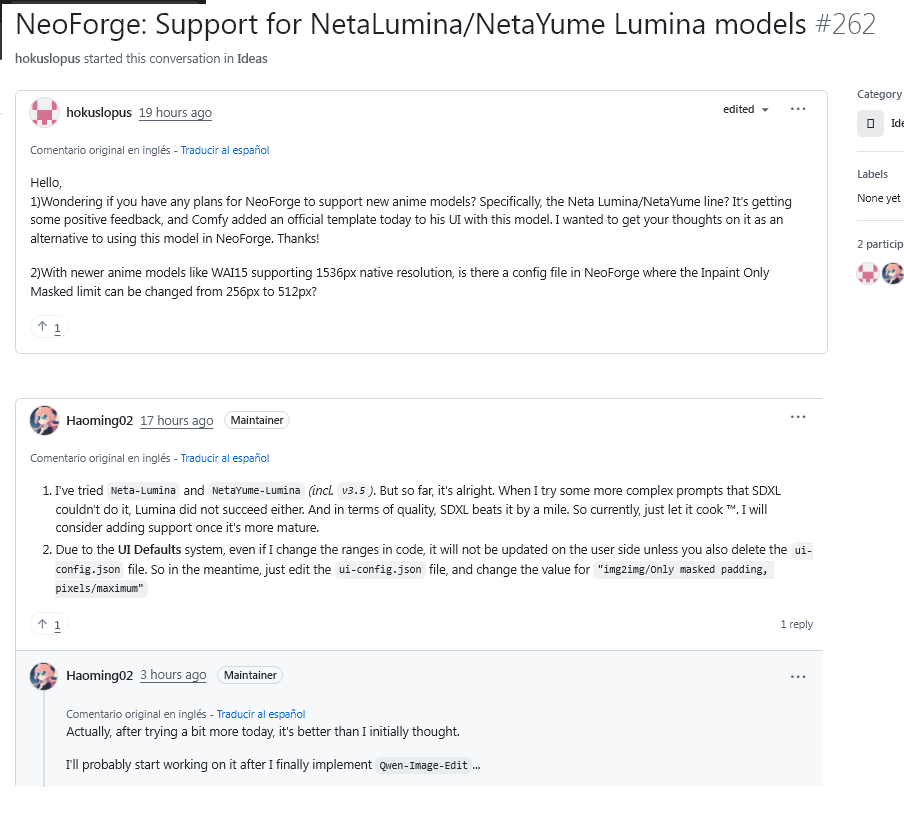Open three-dot menu on hokuslopus post
This screenshot has height=828, width=904.
[798, 109]
